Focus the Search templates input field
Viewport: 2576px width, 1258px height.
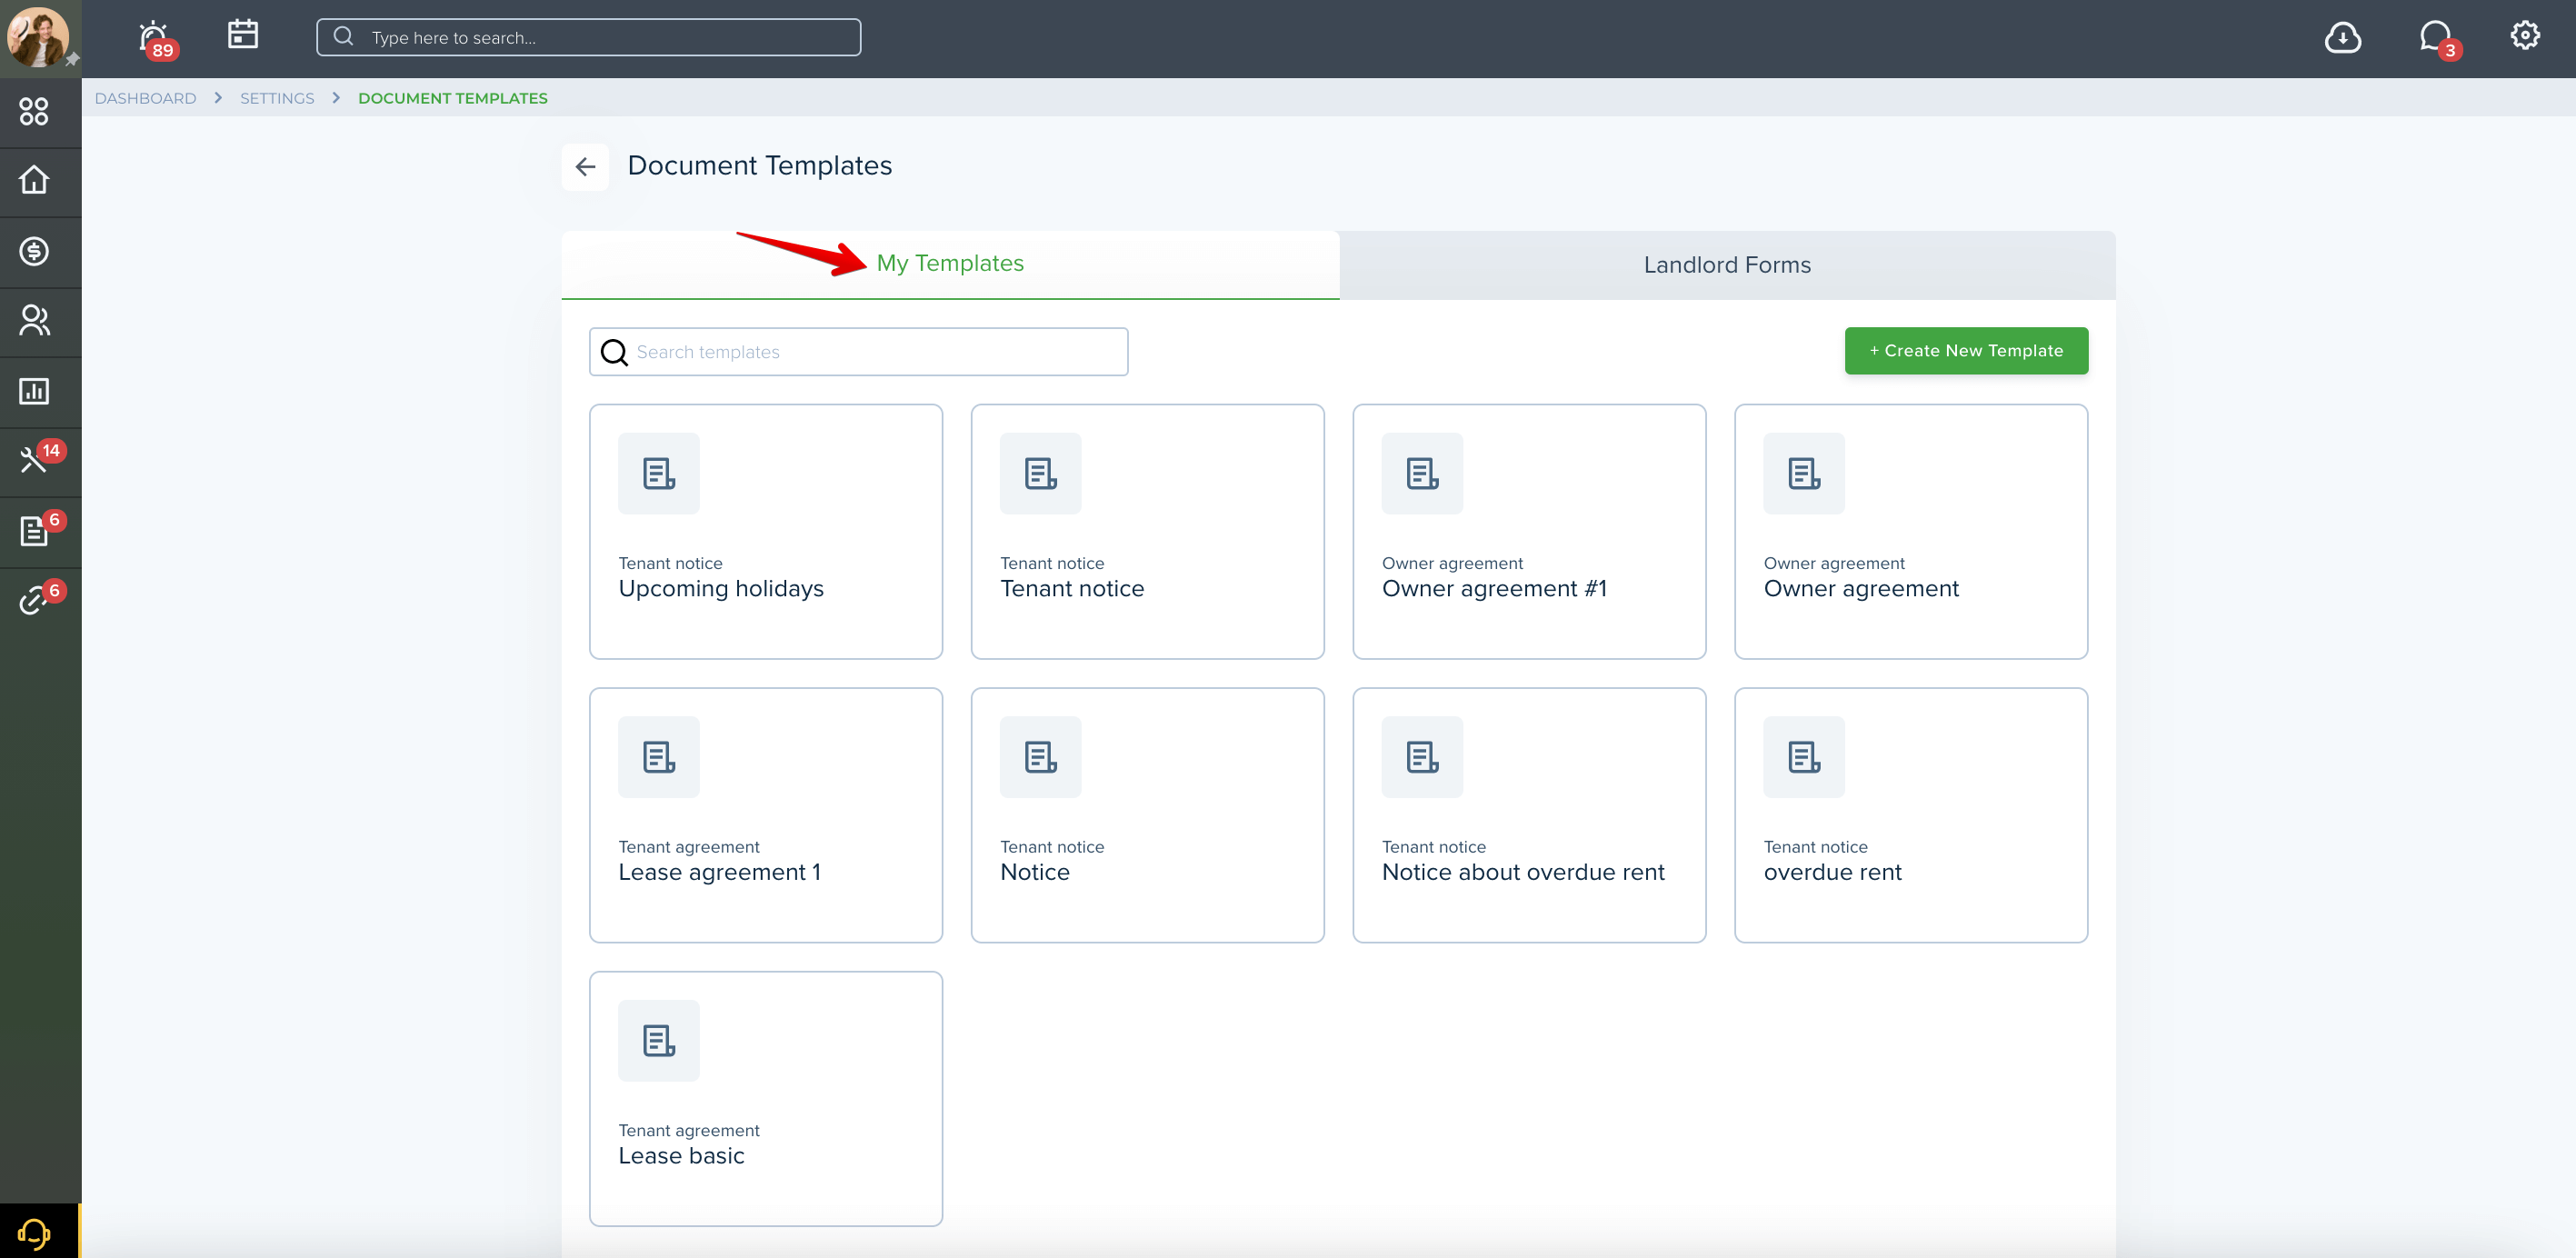[858, 352]
